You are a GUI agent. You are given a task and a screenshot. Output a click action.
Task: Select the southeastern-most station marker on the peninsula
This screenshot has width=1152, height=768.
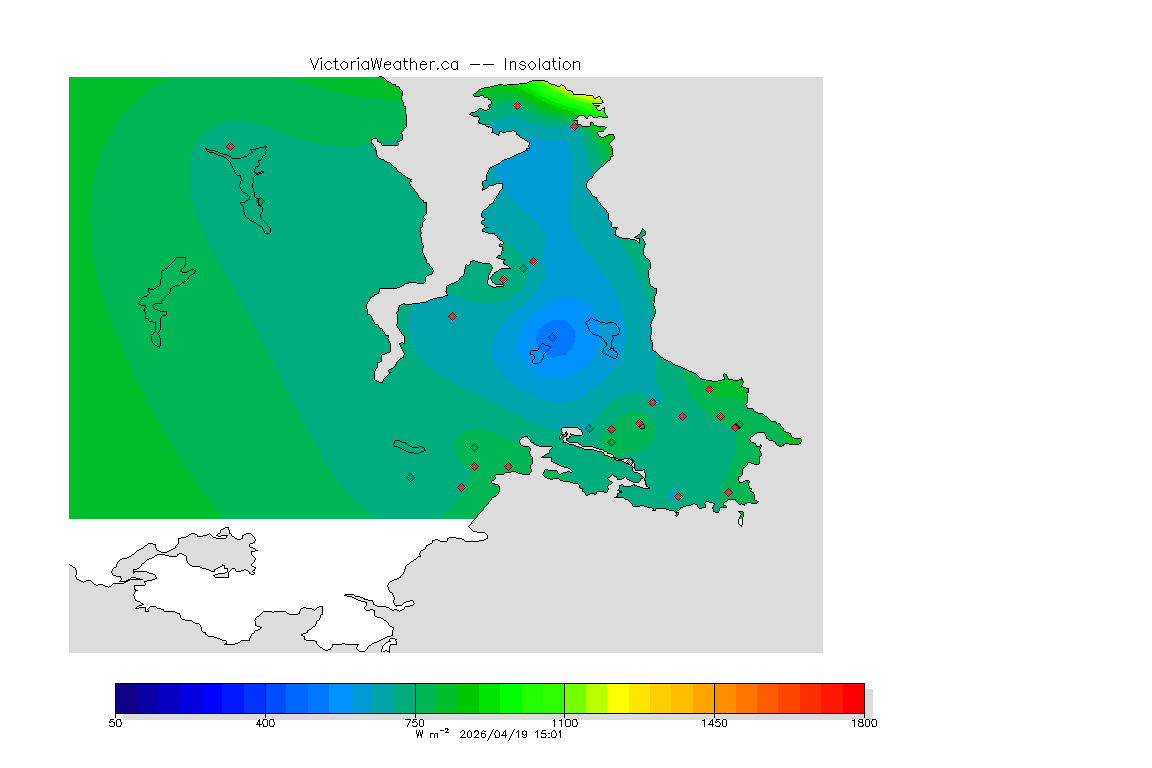click(728, 492)
